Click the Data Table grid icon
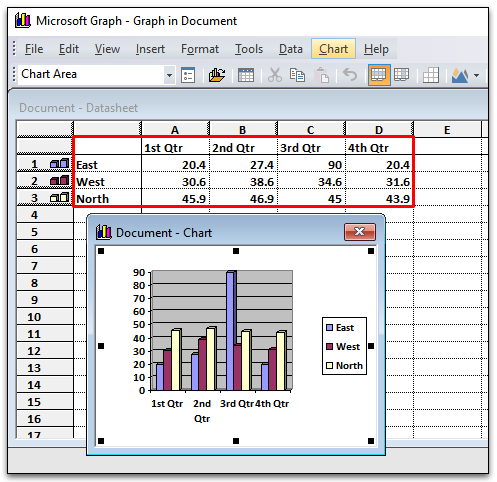Viewport: 497px width, 482px height. [431, 75]
